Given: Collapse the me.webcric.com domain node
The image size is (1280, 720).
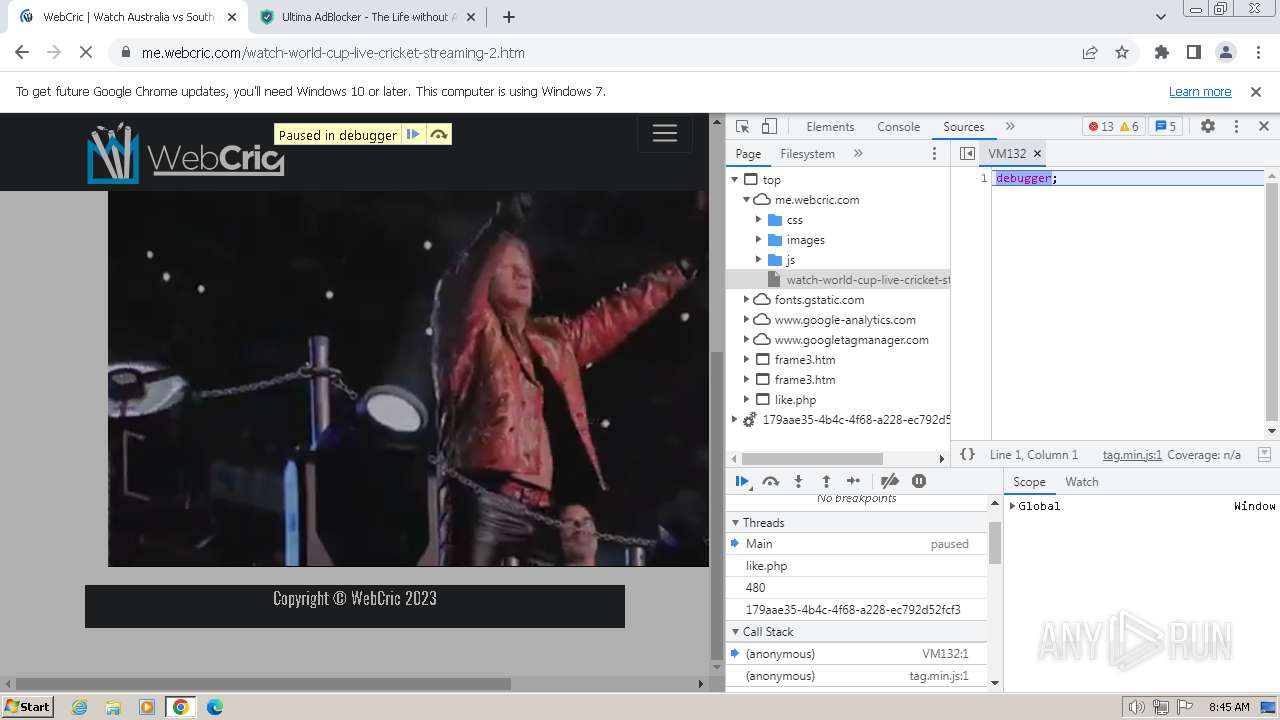Looking at the screenshot, I should 747,200.
